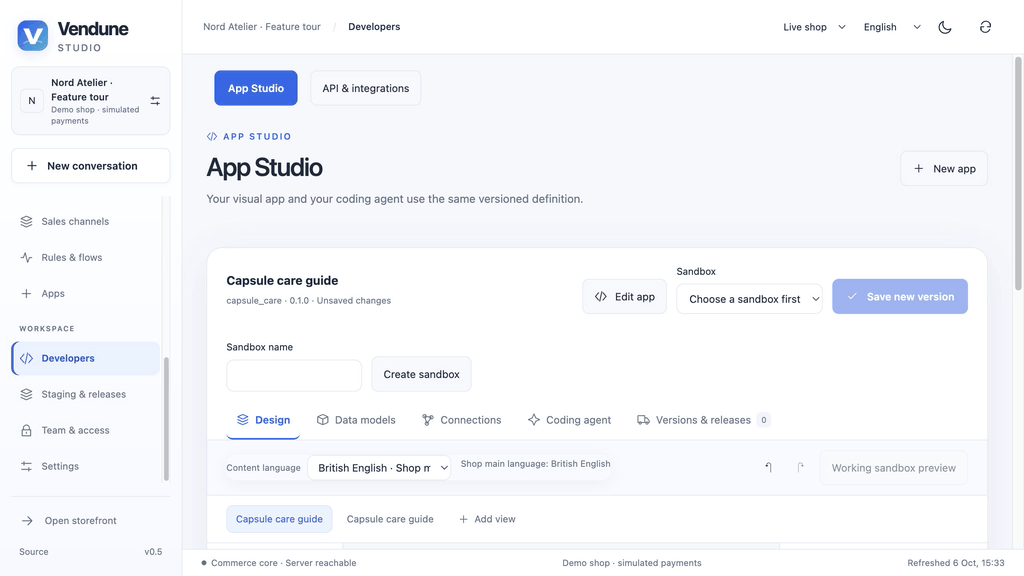Select the unselected Capsule care guide view

[390, 519]
